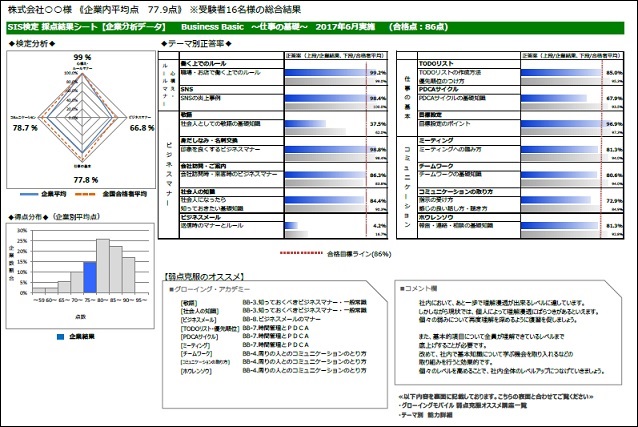Click the 81.3% value in ホウレンソウ row

pyautogui.click(x=614, y=226)
